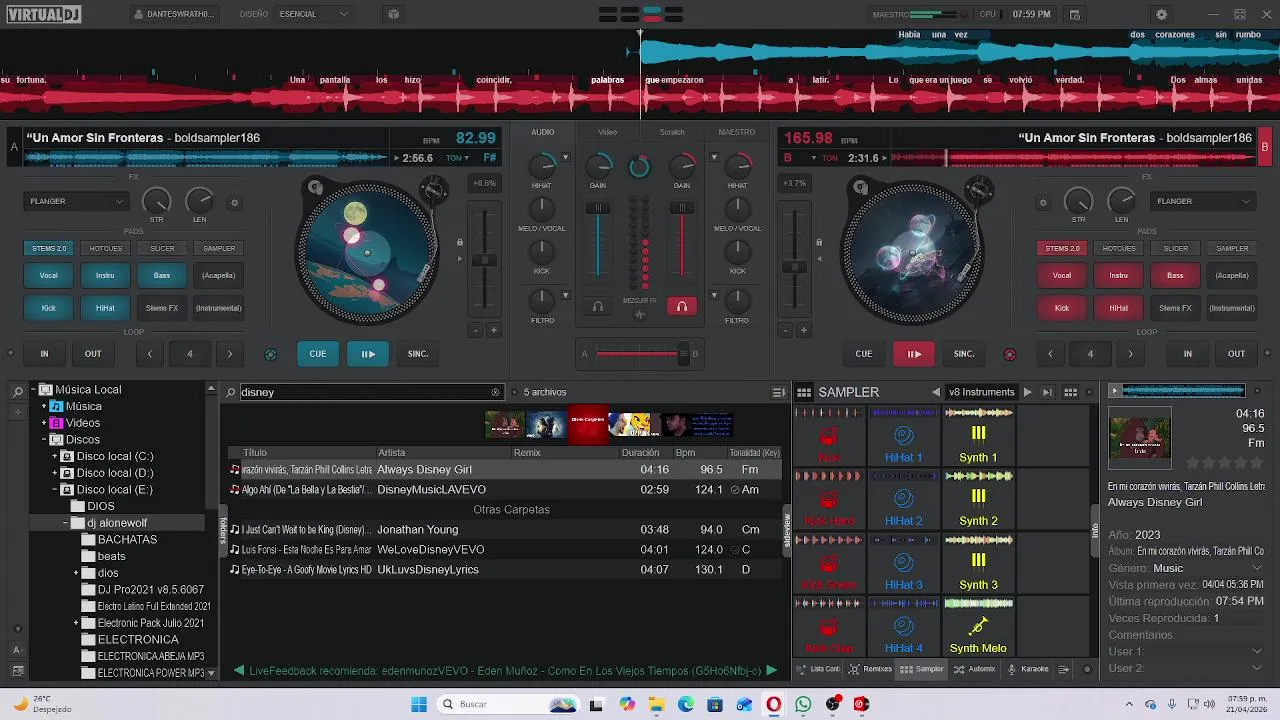The height and width of the screenshot is (720, 1280).
Task: Toggle Vocal stem pad on deck A
Action: [48, 276]
